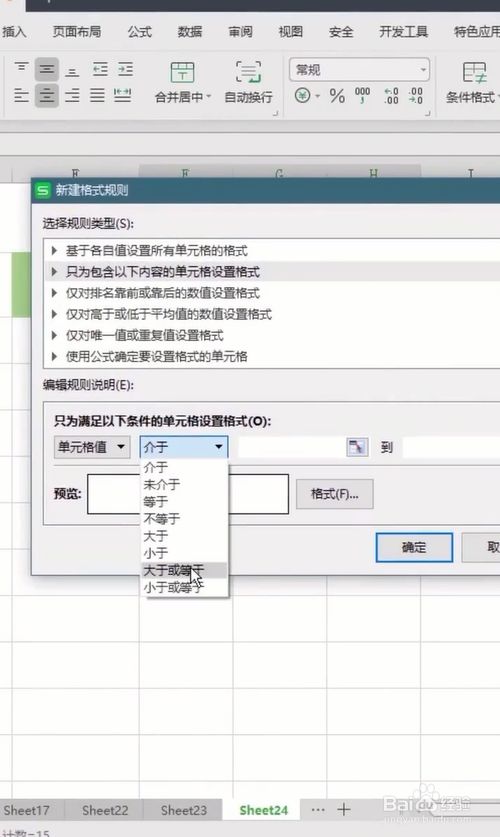
Task: Choose 未介于 in the operator list
Action: 184,485
